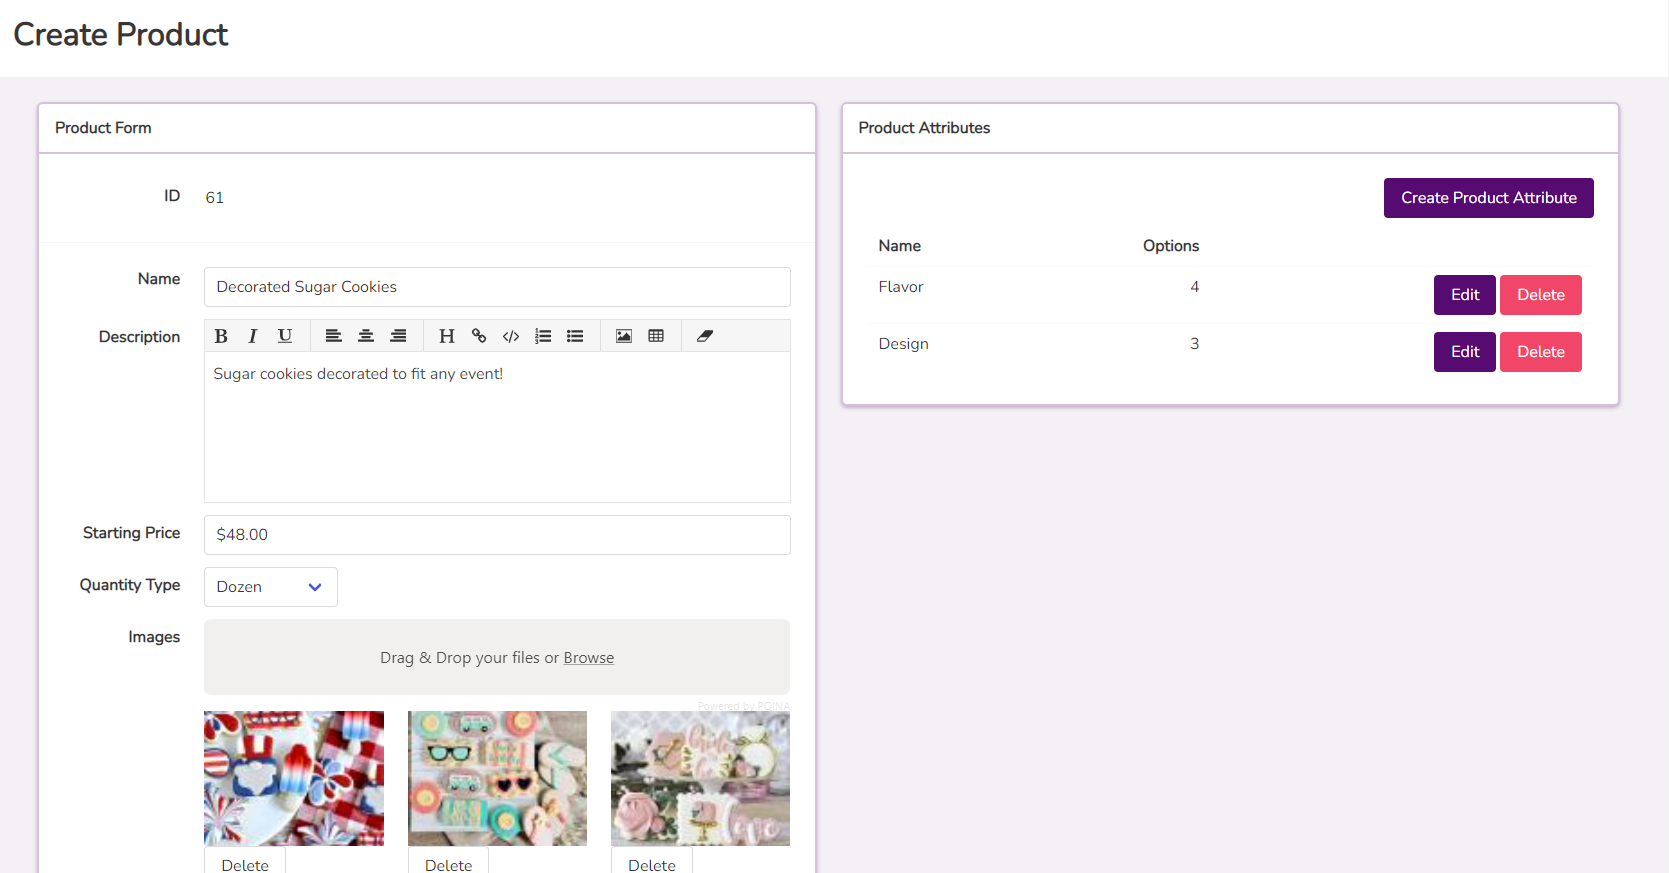Click the Create Product Attribute button
Image resolution: width=1669 pixels, height=873 pixels.
coord(1488,198)
